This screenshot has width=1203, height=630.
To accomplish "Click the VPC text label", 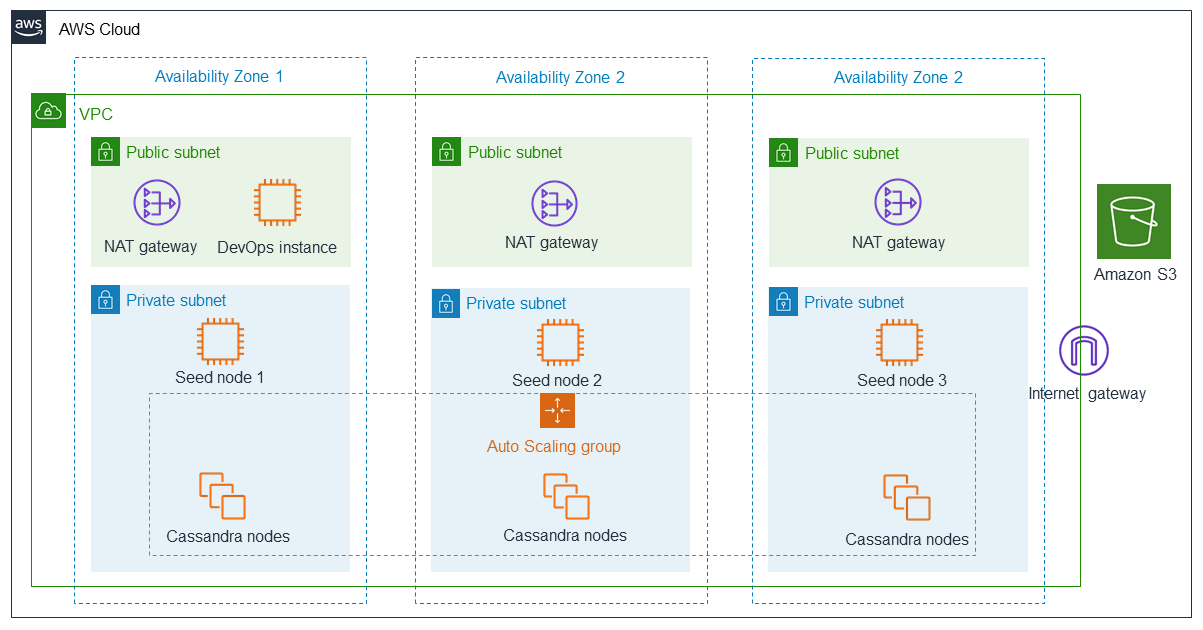I will (x=96, y=114).
